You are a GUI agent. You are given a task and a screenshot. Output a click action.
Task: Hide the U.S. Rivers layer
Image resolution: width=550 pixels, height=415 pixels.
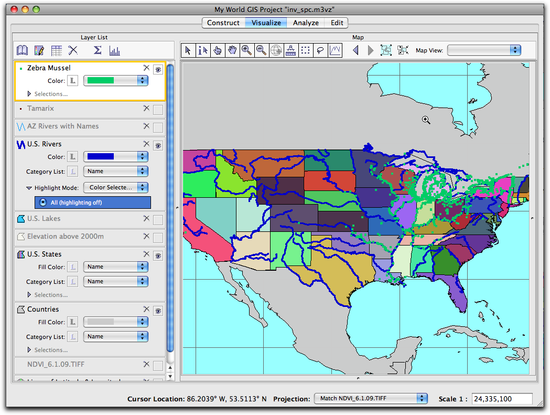coord(158,145)
